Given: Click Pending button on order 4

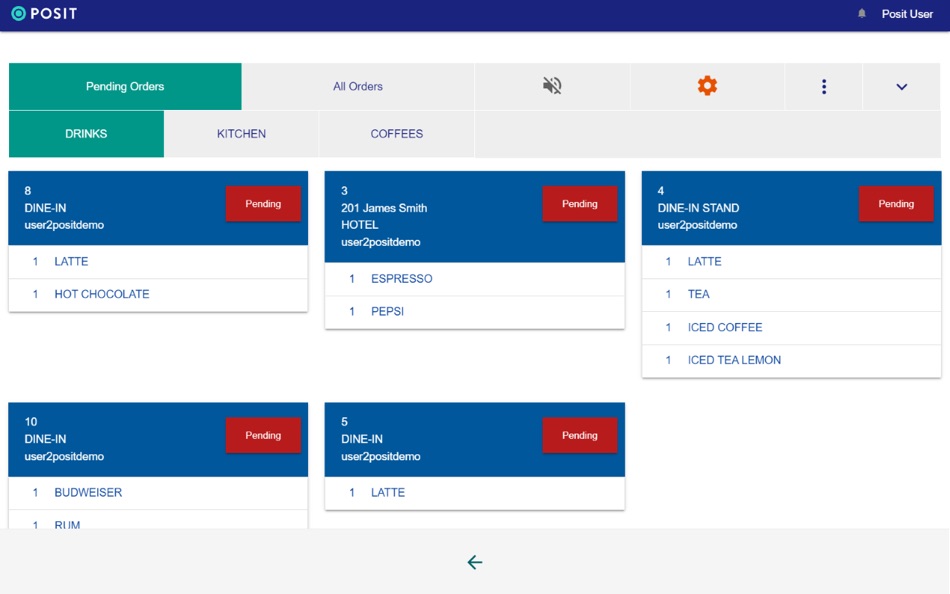Looking at the screenshot, I should point(896,204).
